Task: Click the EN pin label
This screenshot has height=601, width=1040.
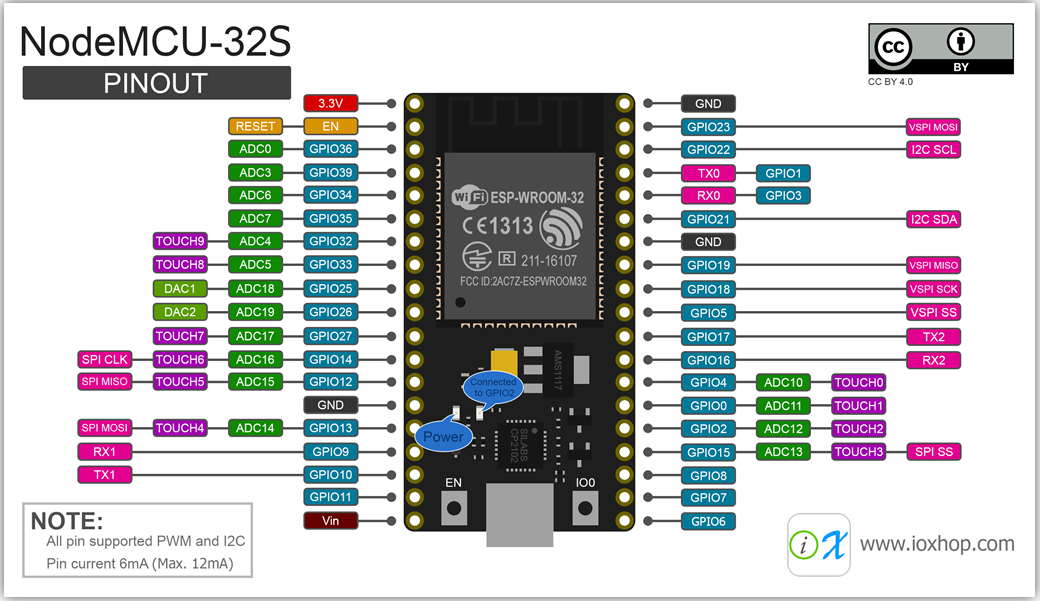Action: pos(330,126)
